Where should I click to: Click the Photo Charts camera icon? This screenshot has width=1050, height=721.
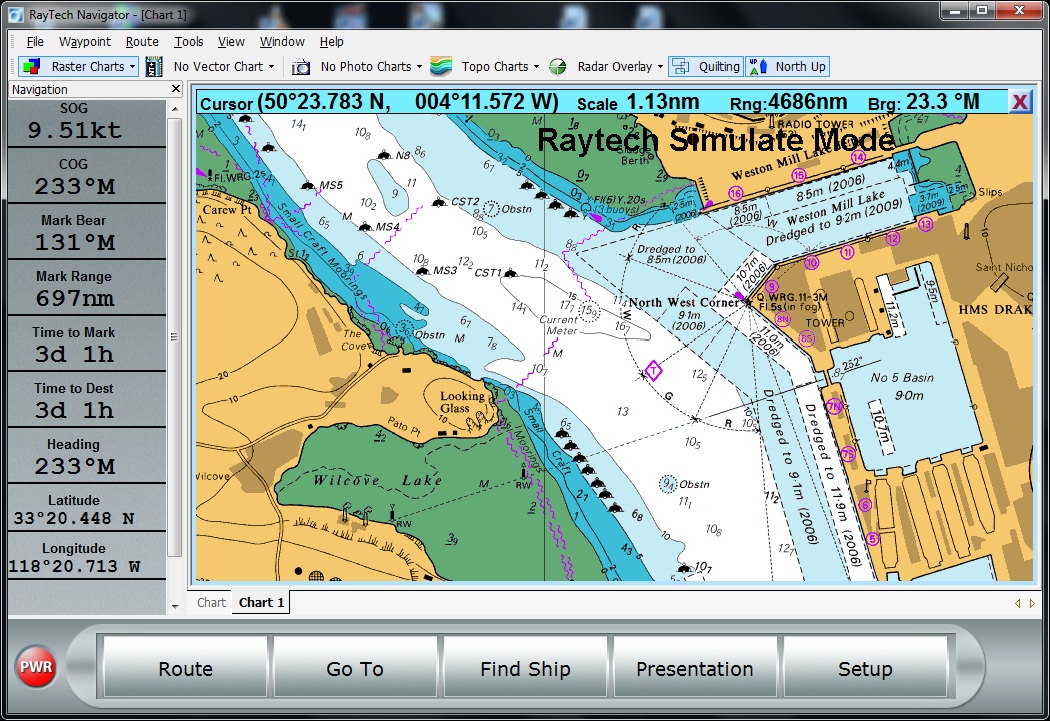coord(301,67)
